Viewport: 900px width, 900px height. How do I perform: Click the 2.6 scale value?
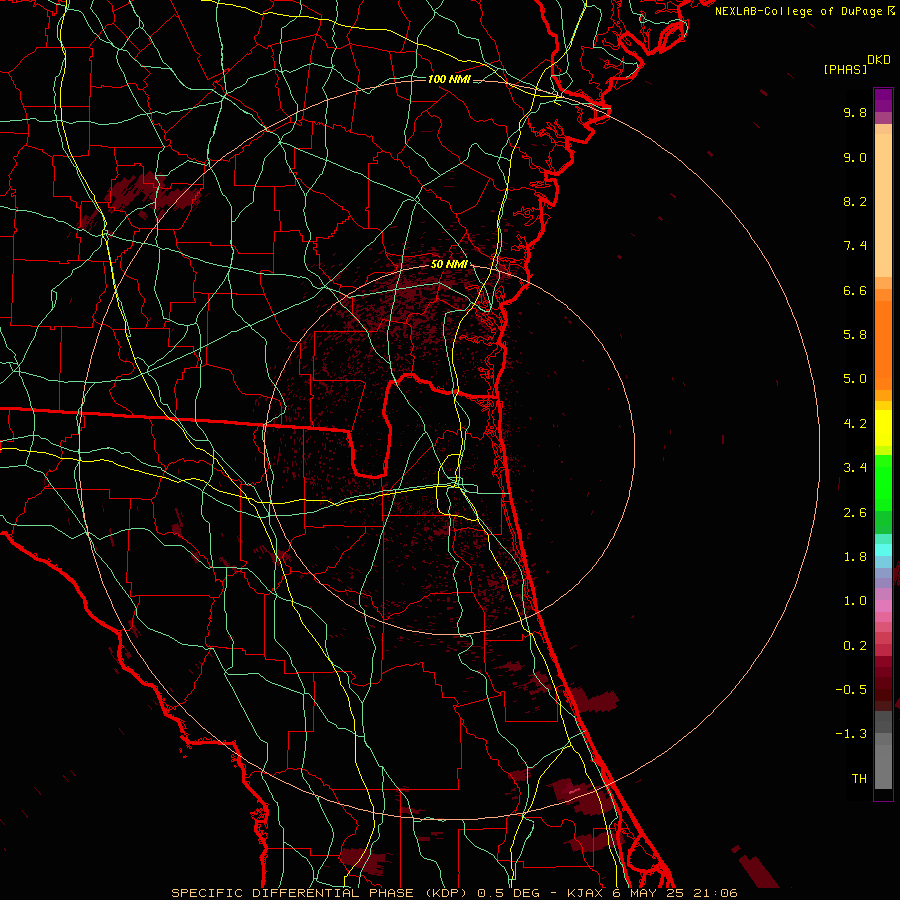click(855, 513)
